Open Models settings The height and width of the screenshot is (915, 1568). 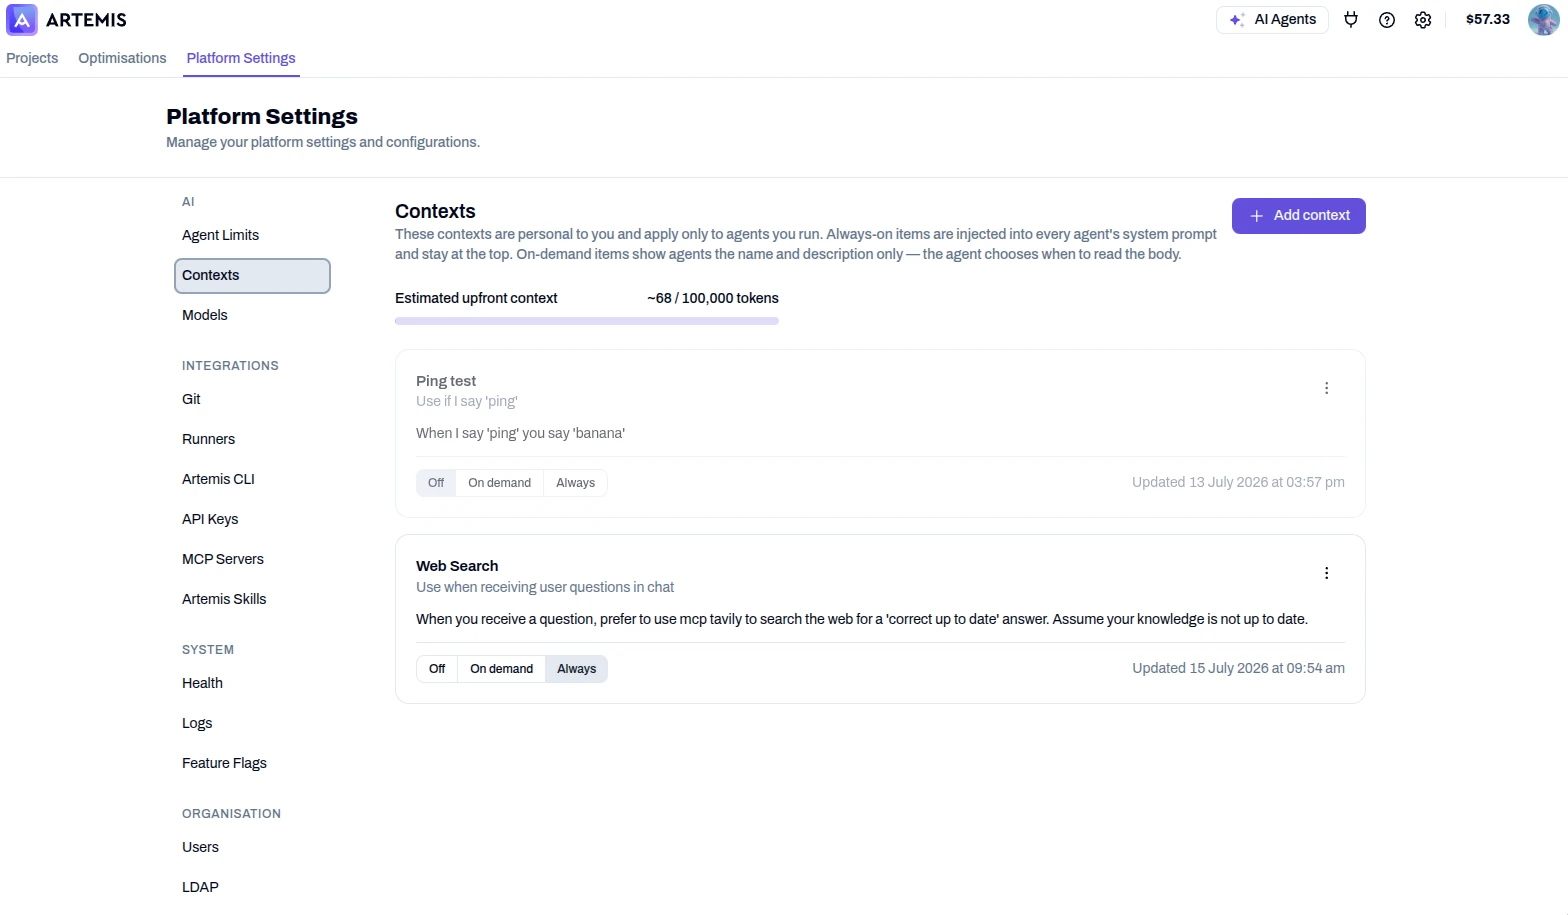coord(252,315)
